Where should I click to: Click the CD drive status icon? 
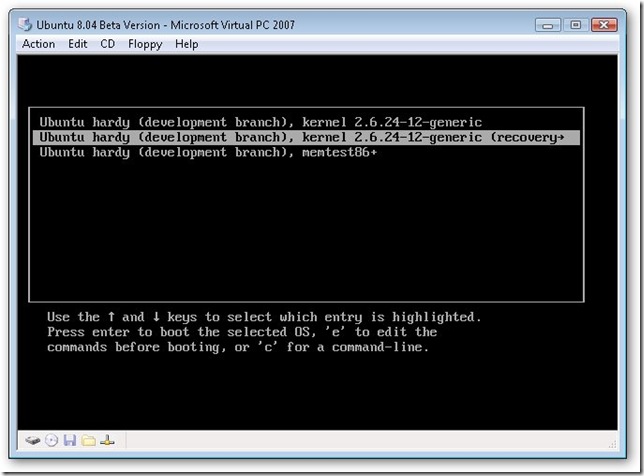52,440
